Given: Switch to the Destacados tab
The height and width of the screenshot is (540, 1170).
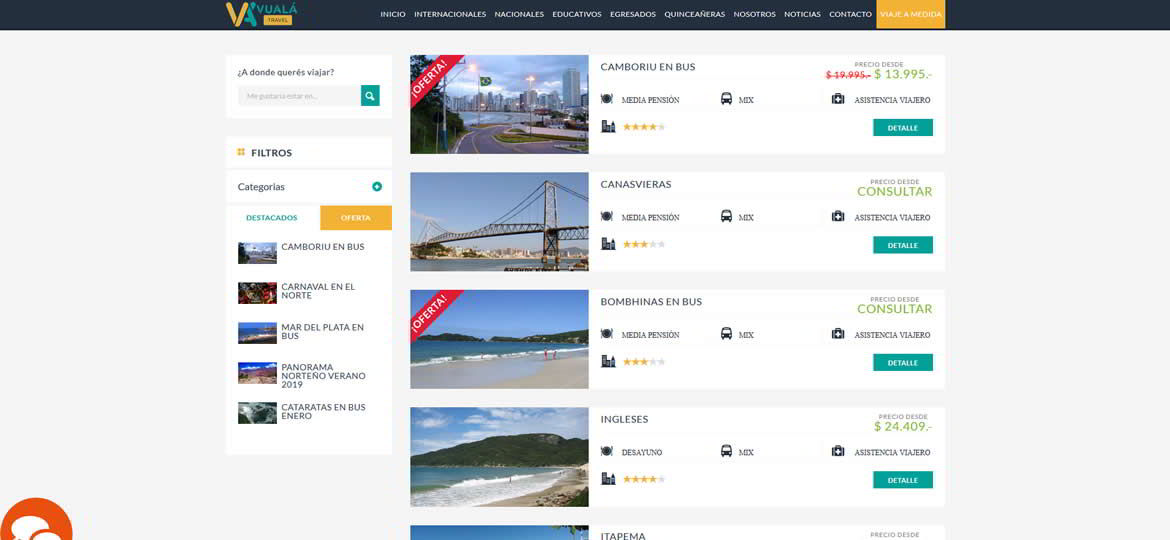Looking at the screenshot, I should click(x=272, y=218).
